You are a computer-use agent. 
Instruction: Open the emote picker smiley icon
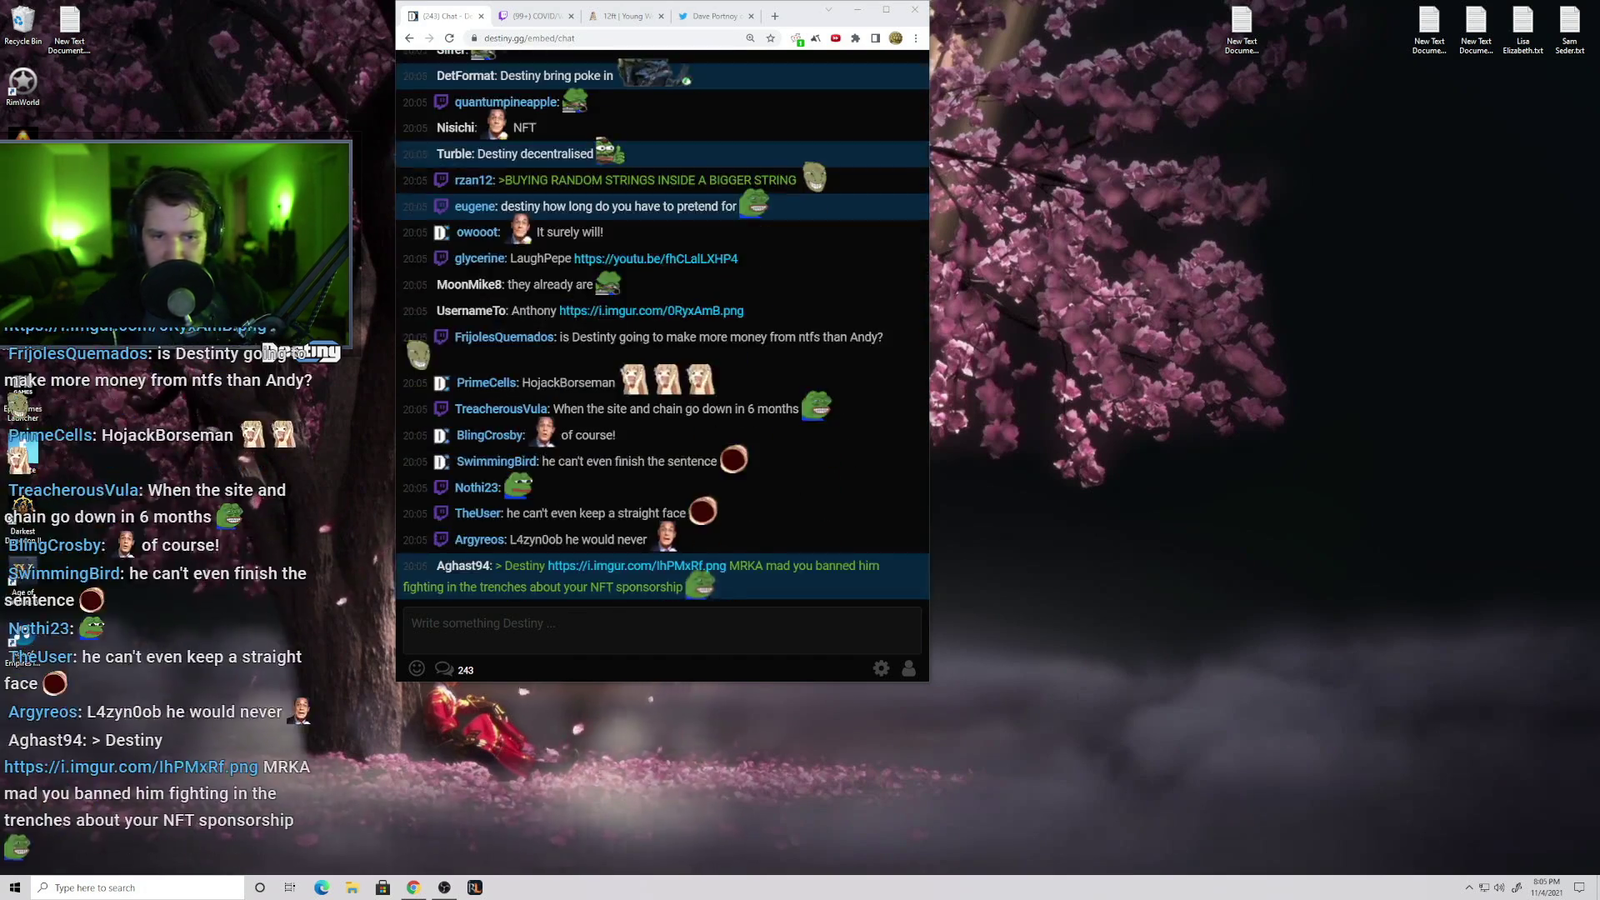(x=417, y=669)
